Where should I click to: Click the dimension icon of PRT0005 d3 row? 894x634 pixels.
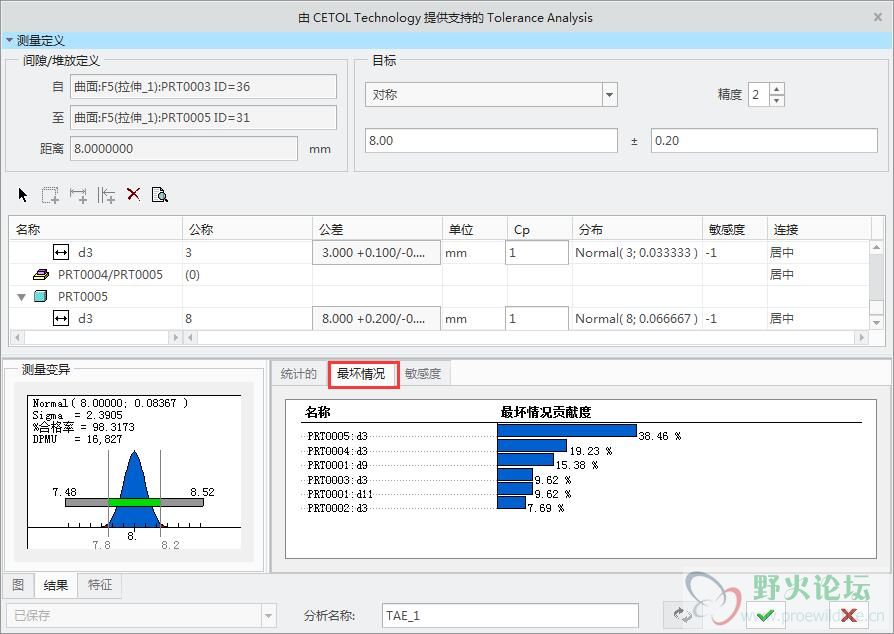point(61,318)
